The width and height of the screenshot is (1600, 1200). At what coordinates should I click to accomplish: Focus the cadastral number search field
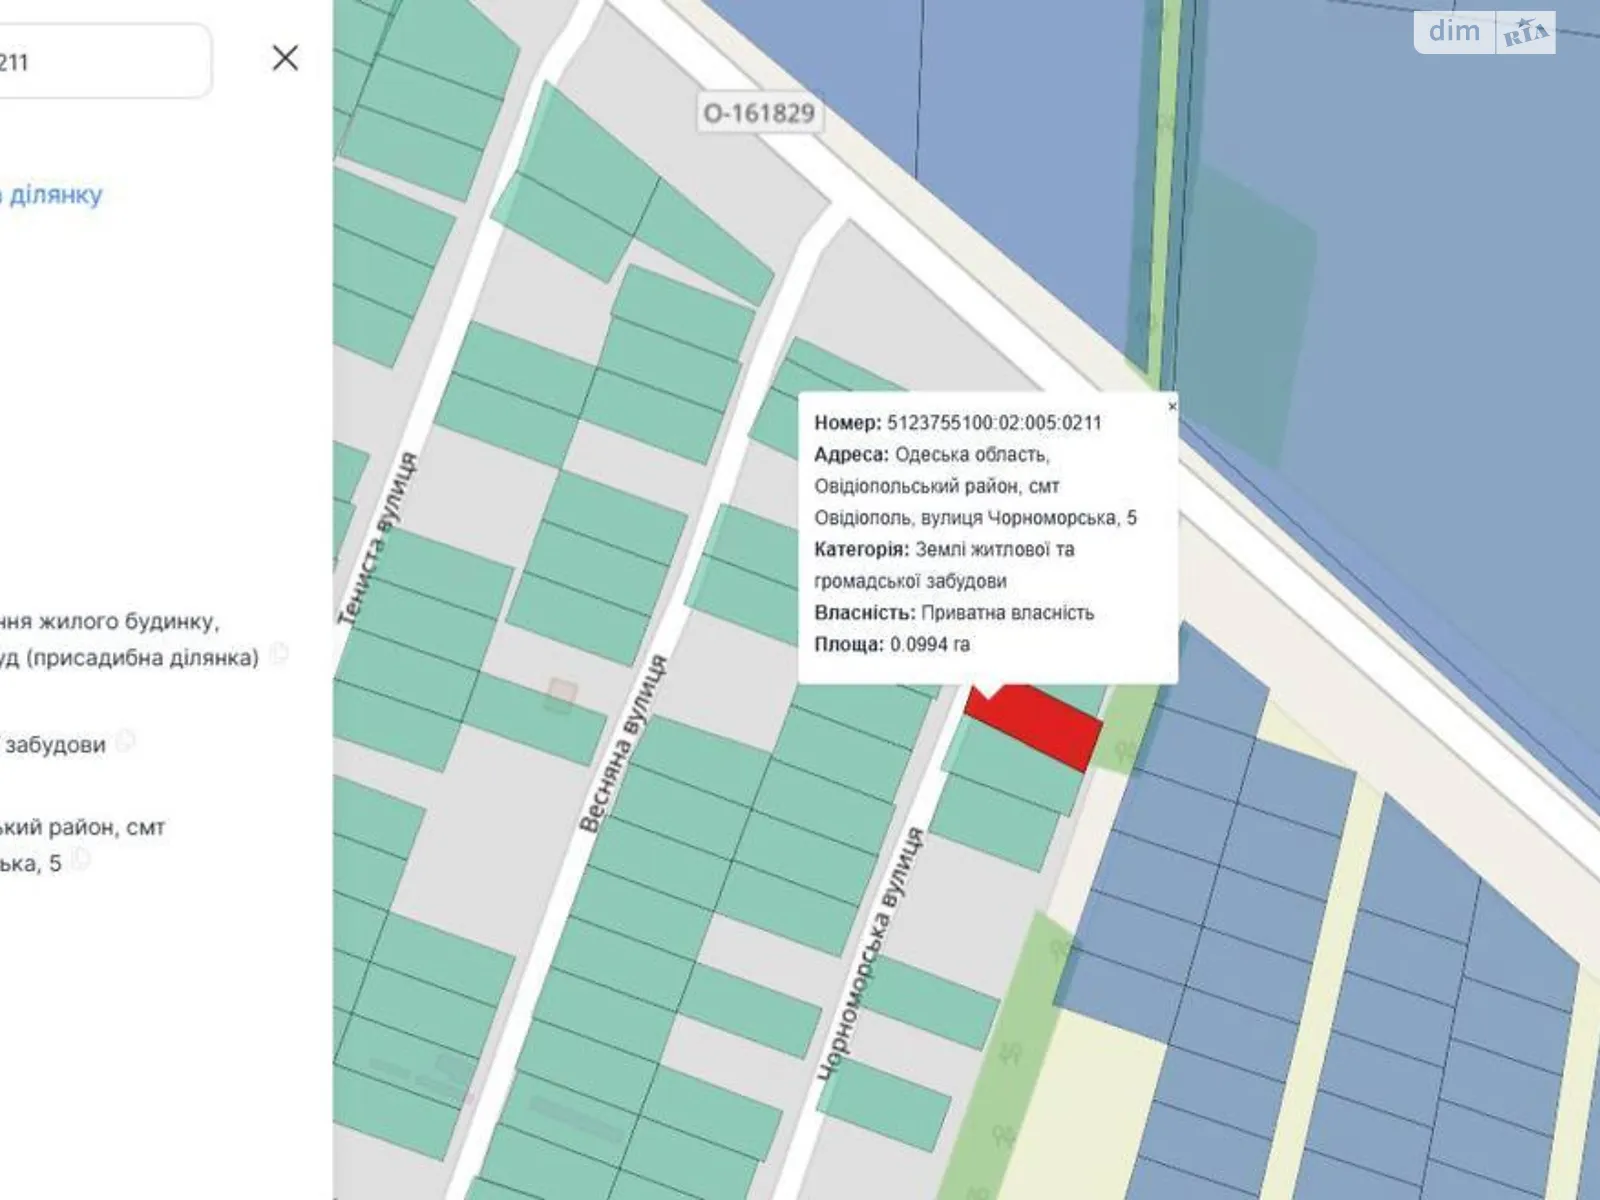[100, 62]
